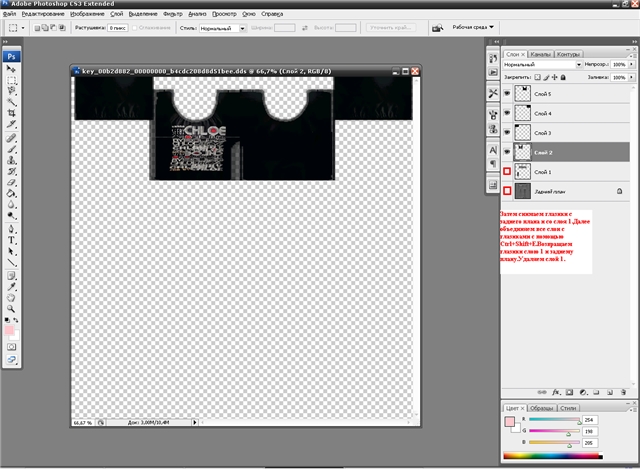
Task: Toggle Quick Mask mode
Action: coord(11,347)
